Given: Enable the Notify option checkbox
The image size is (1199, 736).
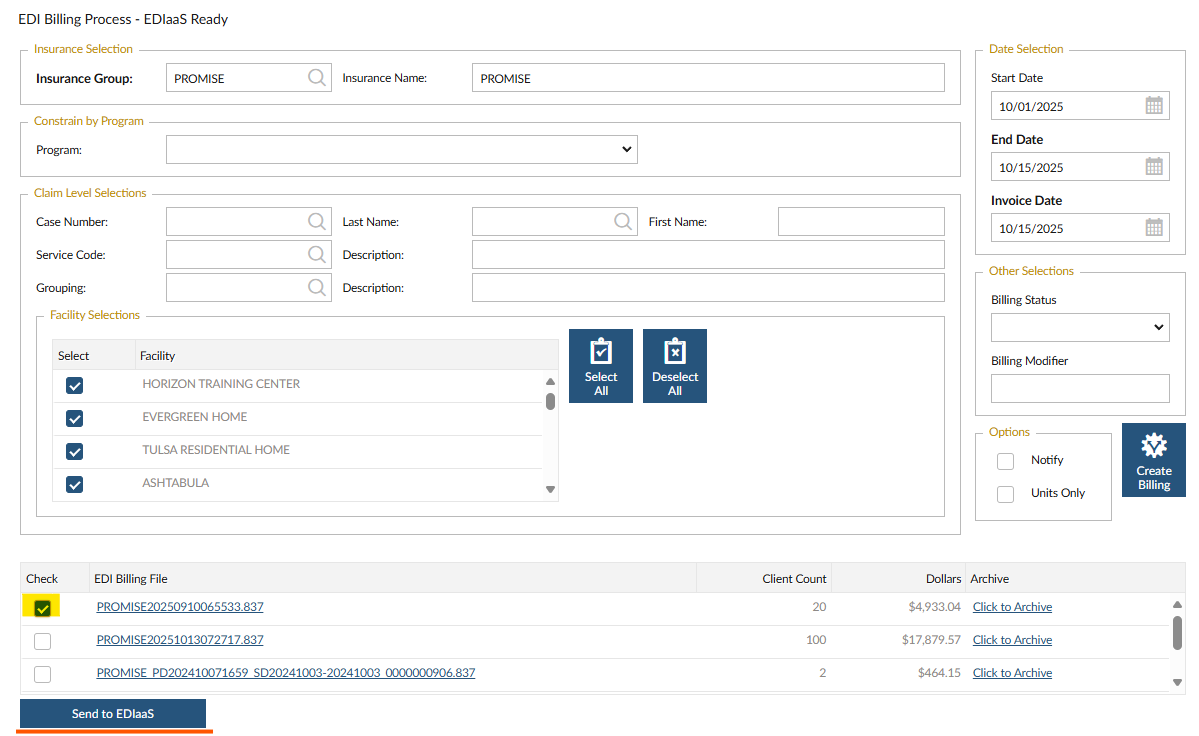Looking at the screenshot, I should (x=1006, y=461).
